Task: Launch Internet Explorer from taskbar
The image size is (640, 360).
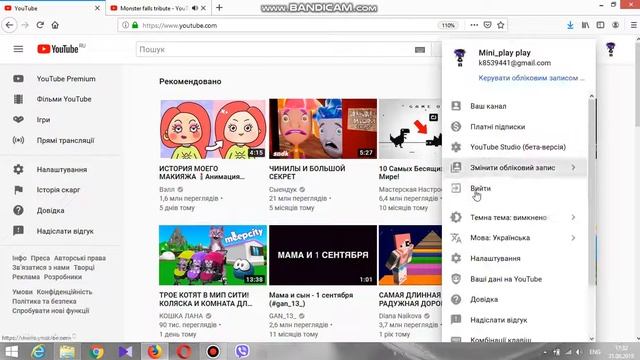Action: click(39, 351)
